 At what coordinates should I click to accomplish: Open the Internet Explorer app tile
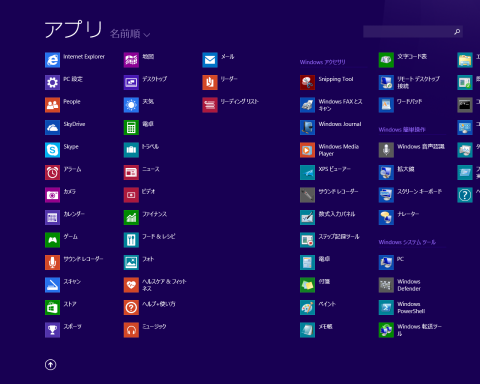(x=52, y=60)
